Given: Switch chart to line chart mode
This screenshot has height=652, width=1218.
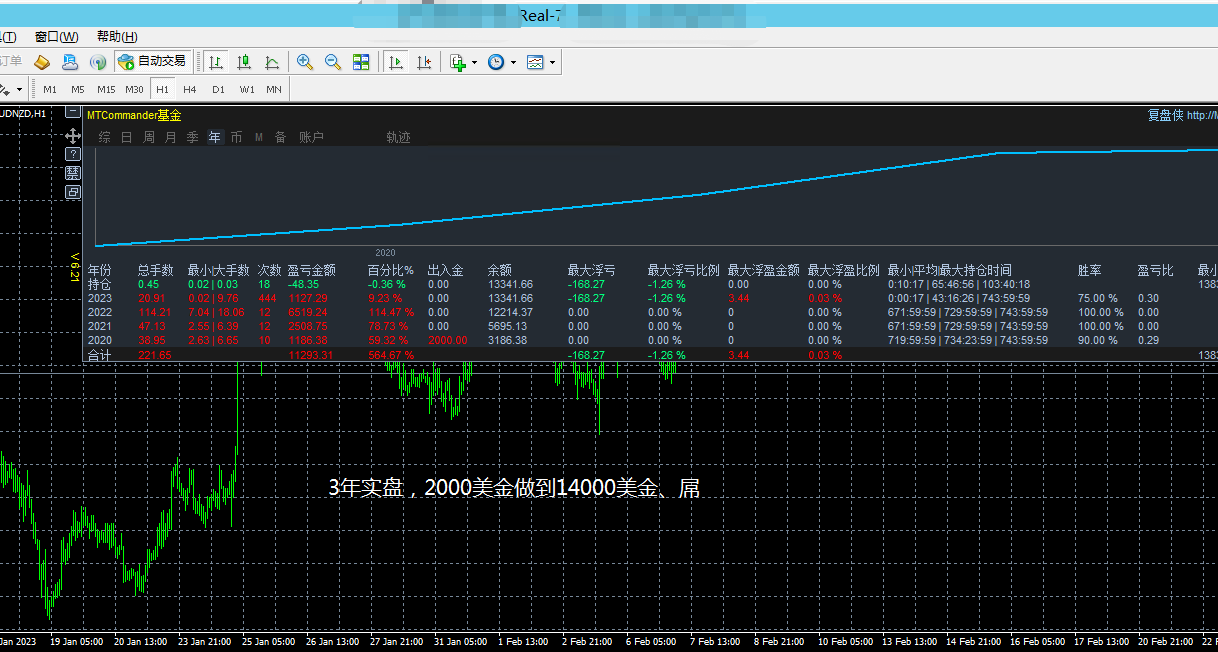Looking at the screenshot, I should pos(272,62).
